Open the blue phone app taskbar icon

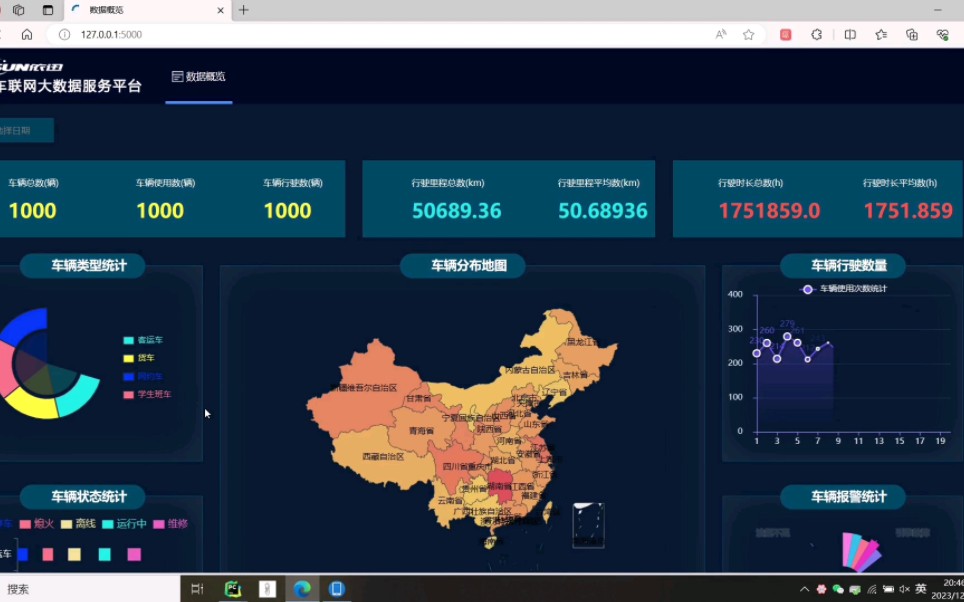pyautogui.click(x=336, y=589)
